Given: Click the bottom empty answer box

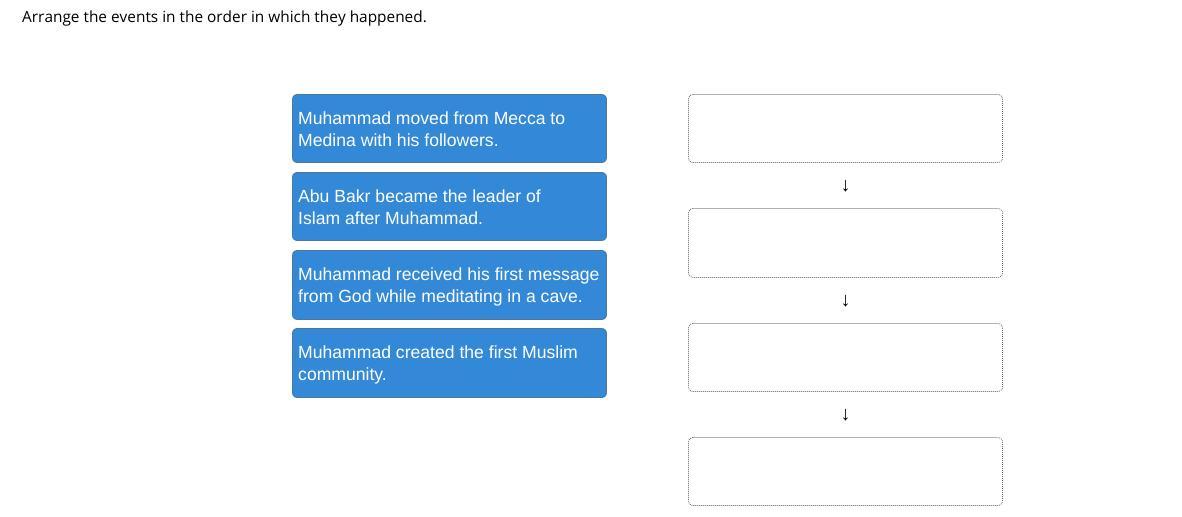Looking at the screenshot, I should [845, 471].
